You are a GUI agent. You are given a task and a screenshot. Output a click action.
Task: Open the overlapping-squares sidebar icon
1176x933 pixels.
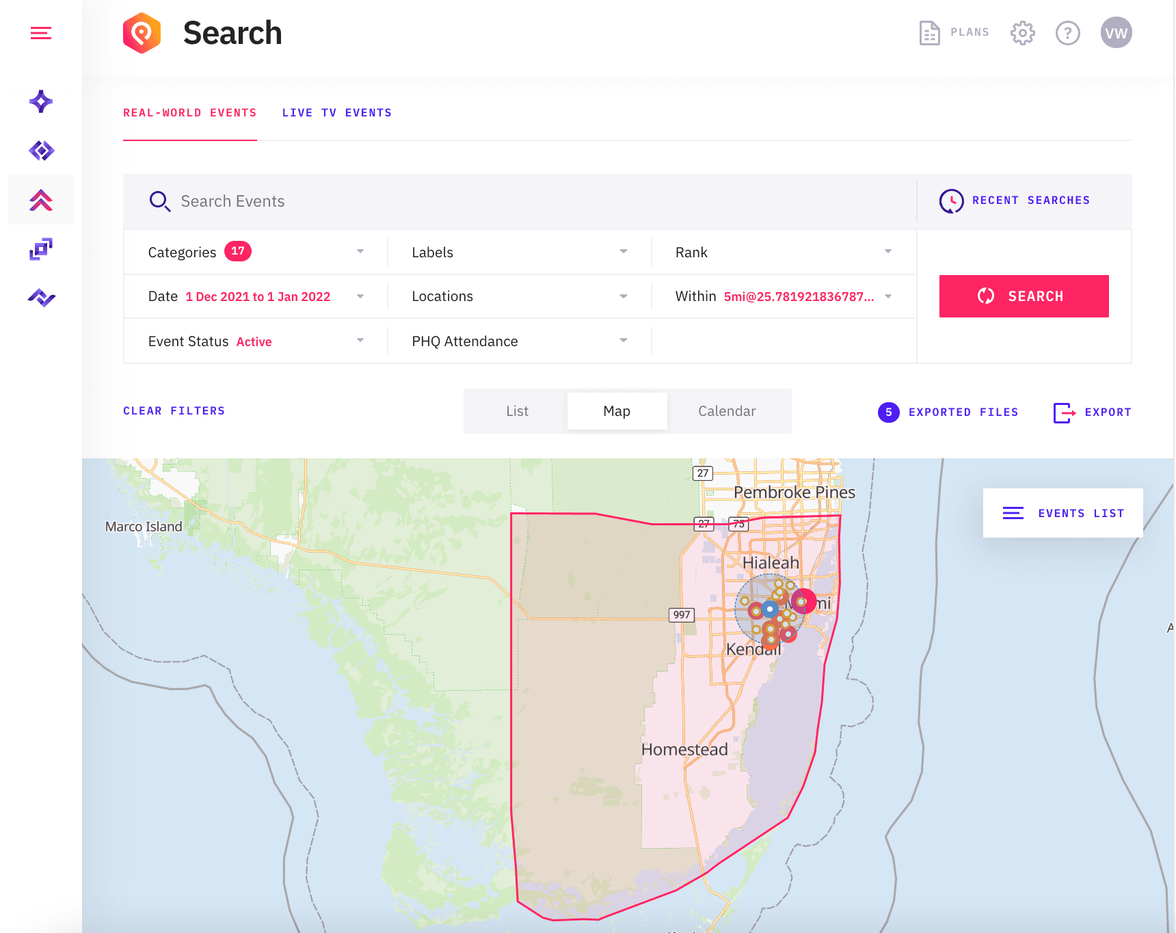[40, 248]
